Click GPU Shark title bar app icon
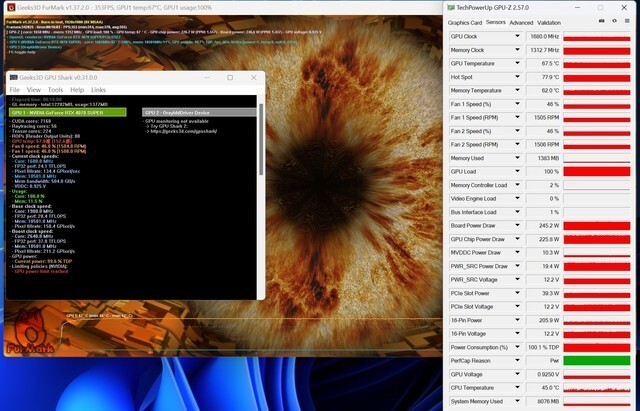Screen dimensions: 640x411 tap(13, 78)
